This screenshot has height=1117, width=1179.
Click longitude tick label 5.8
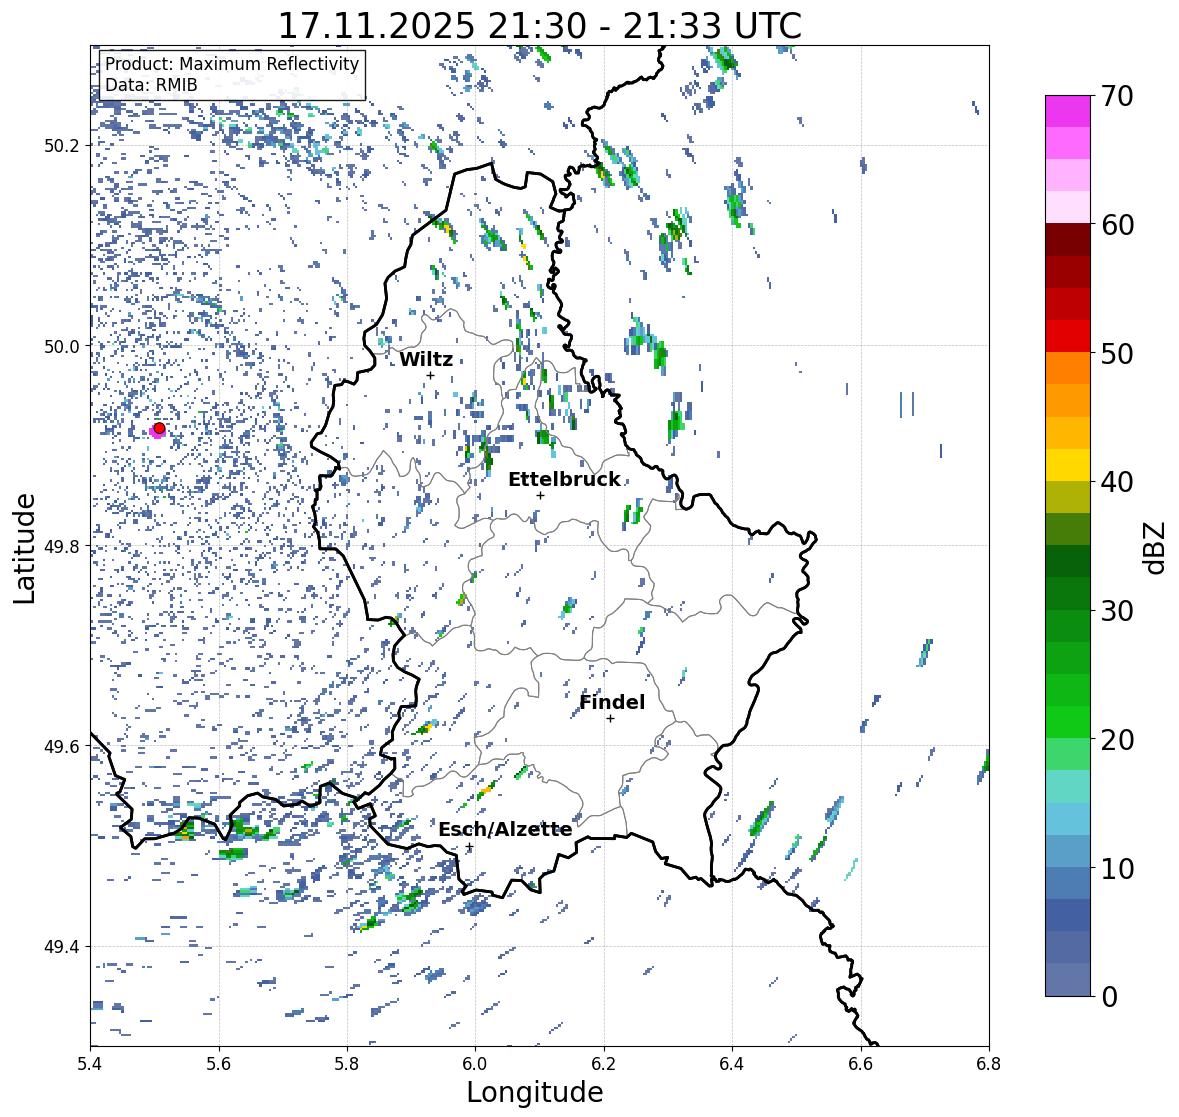pos(347,1064)
